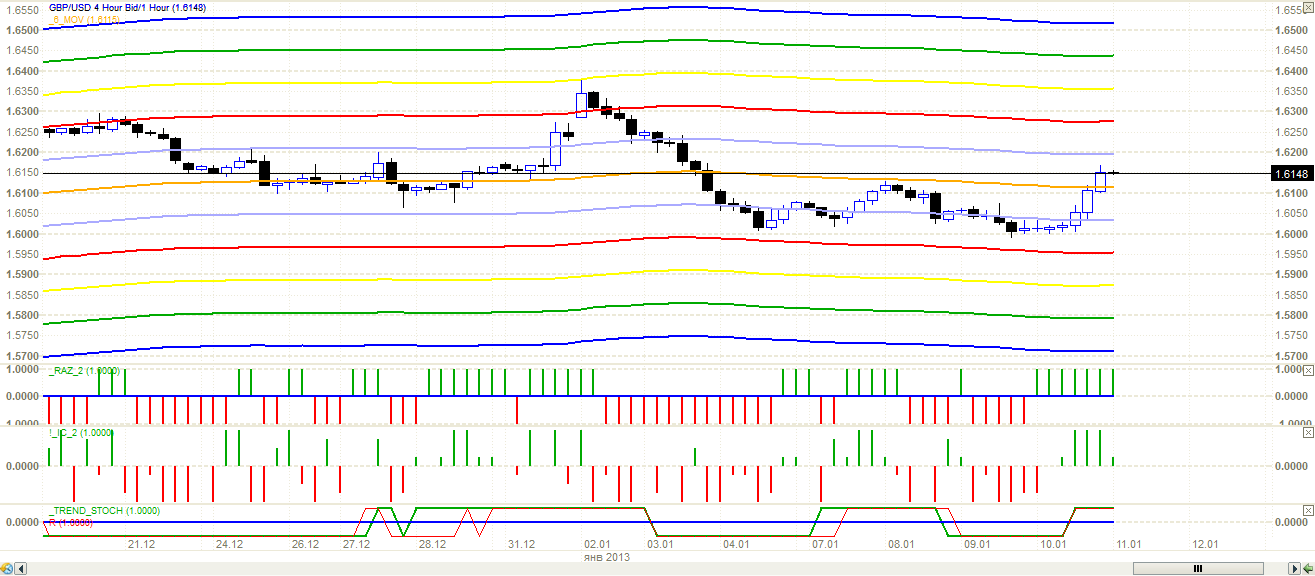
Task: Click the empty scrollbar track left of thumb
Action: click(600, 568)
